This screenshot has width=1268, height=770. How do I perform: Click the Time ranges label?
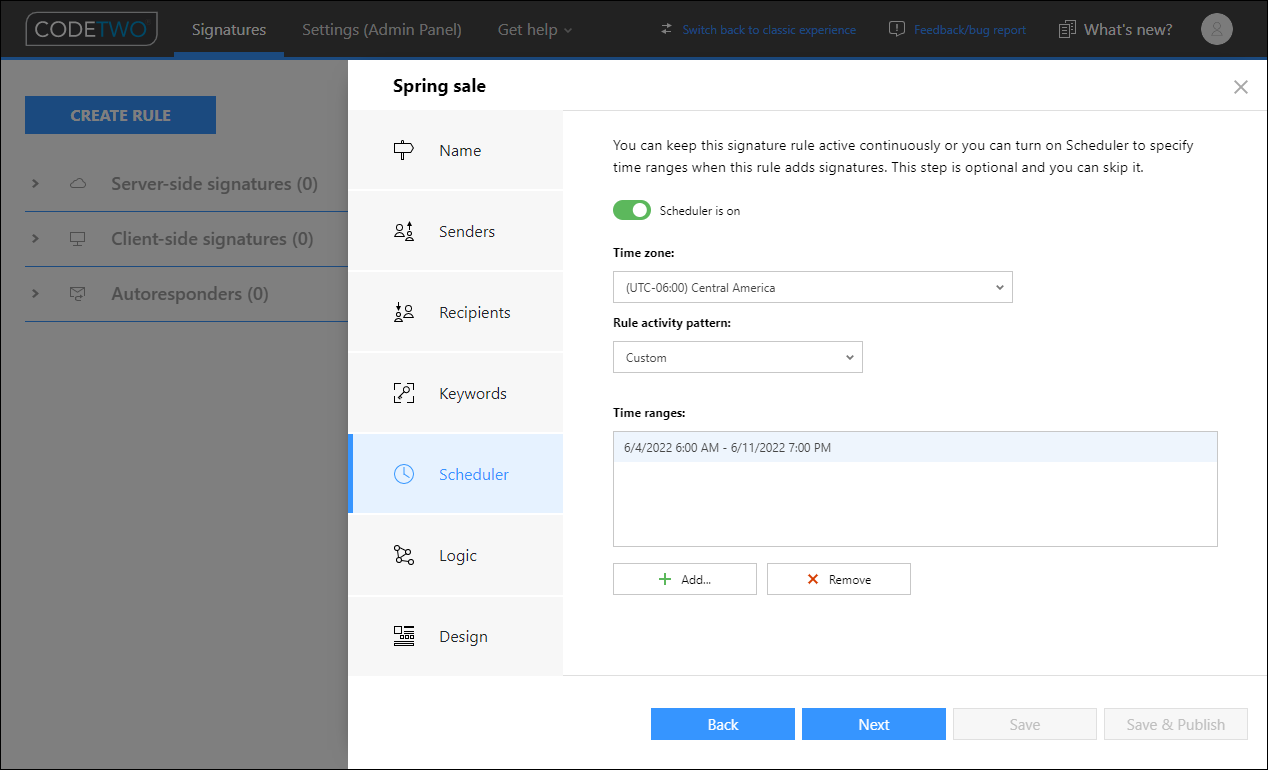[649, 412]
